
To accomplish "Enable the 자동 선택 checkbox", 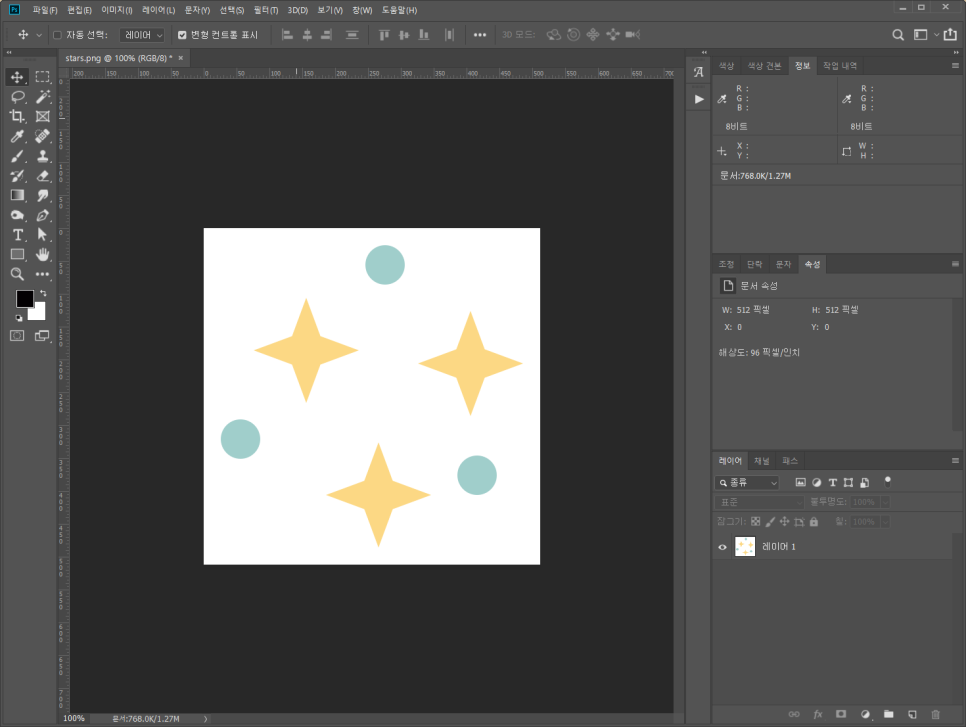I will point(57,35).
